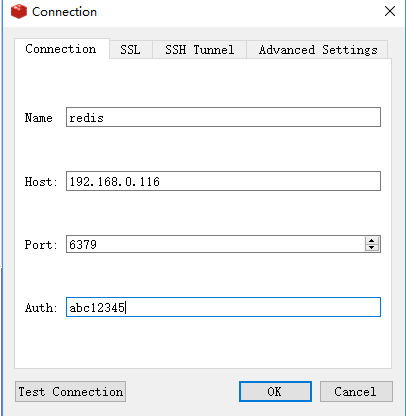This screenshot has height=416, width=406.
Task: Click the red Redis cube icon in title bar
Action: pos(19,12)
